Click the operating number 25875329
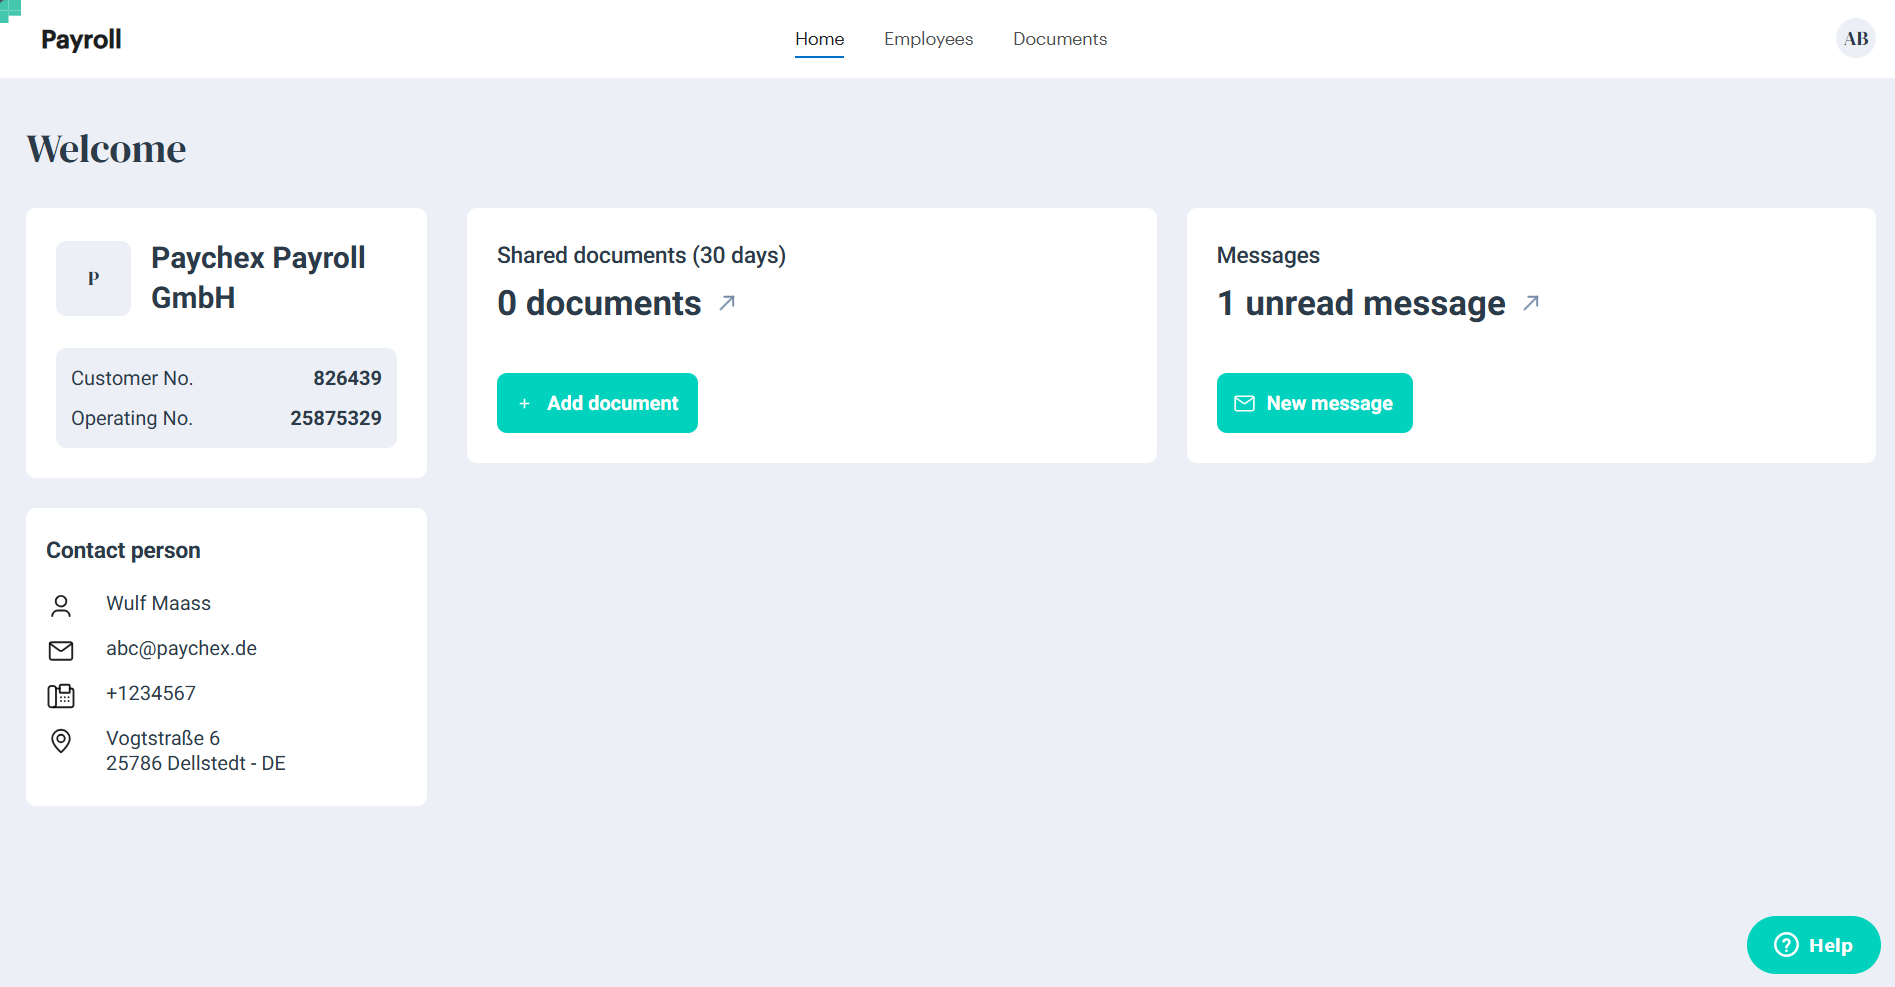The width and height of the screenshot is (1895, 987). coord(336,418)
